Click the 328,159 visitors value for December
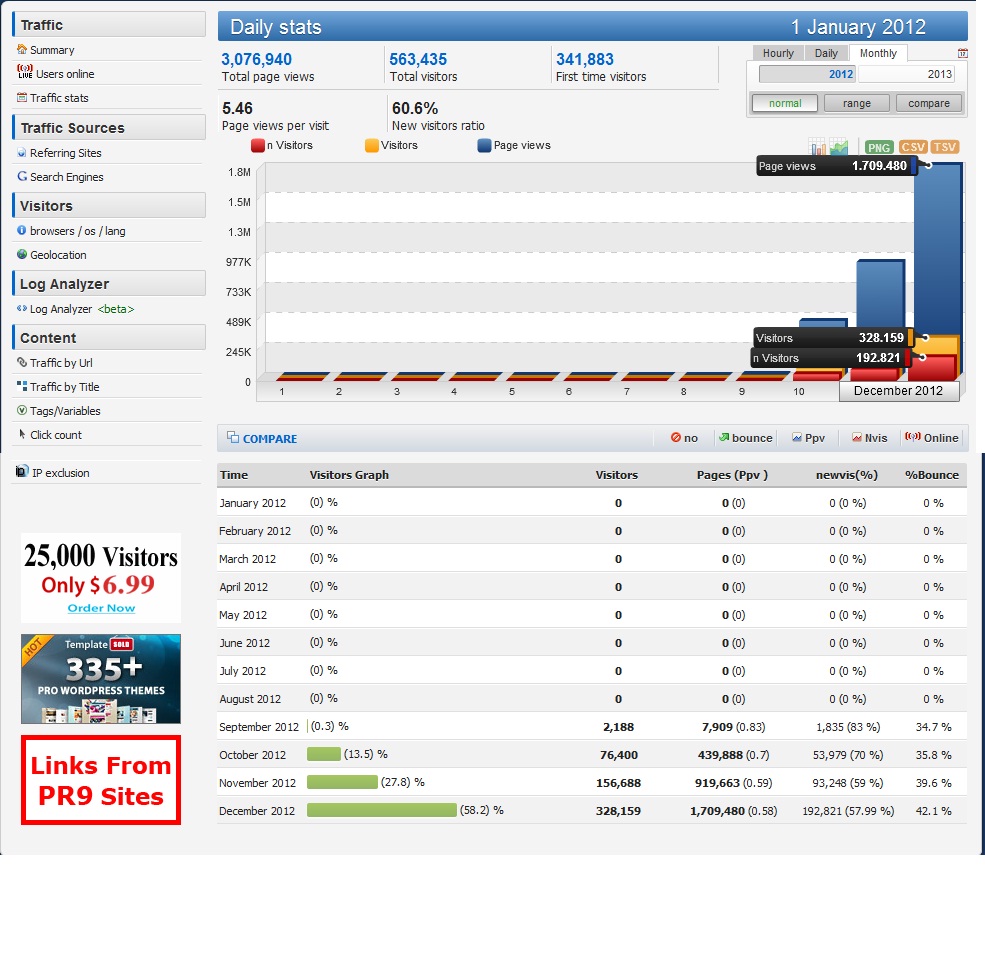 point(618,811)
